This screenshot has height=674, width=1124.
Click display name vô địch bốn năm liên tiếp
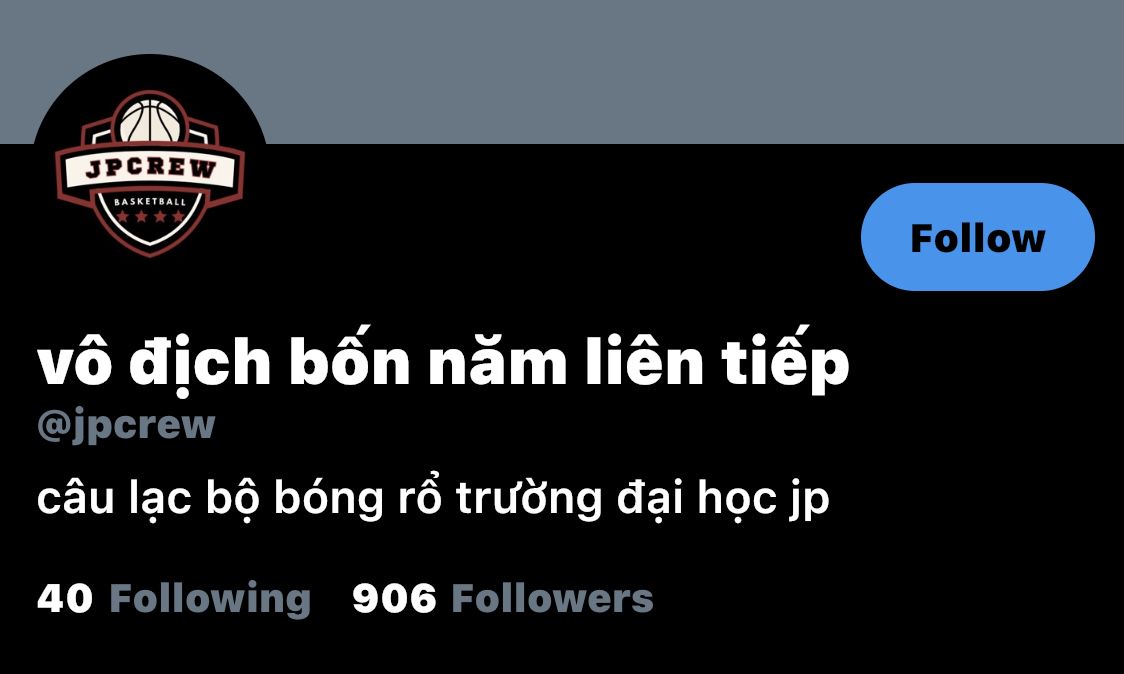(443, 362)
